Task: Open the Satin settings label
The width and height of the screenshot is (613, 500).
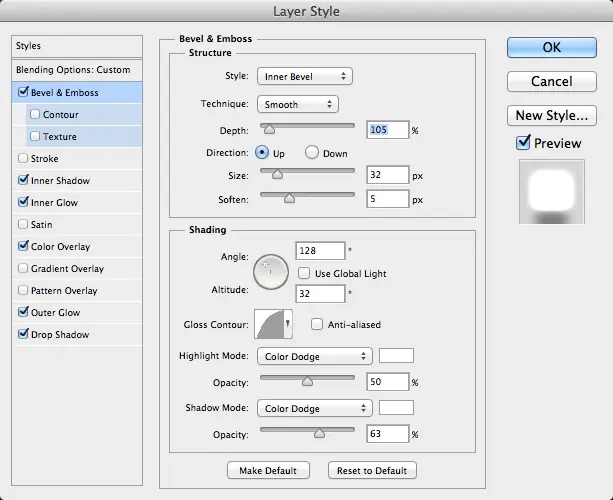Action: tap(41, 224)
